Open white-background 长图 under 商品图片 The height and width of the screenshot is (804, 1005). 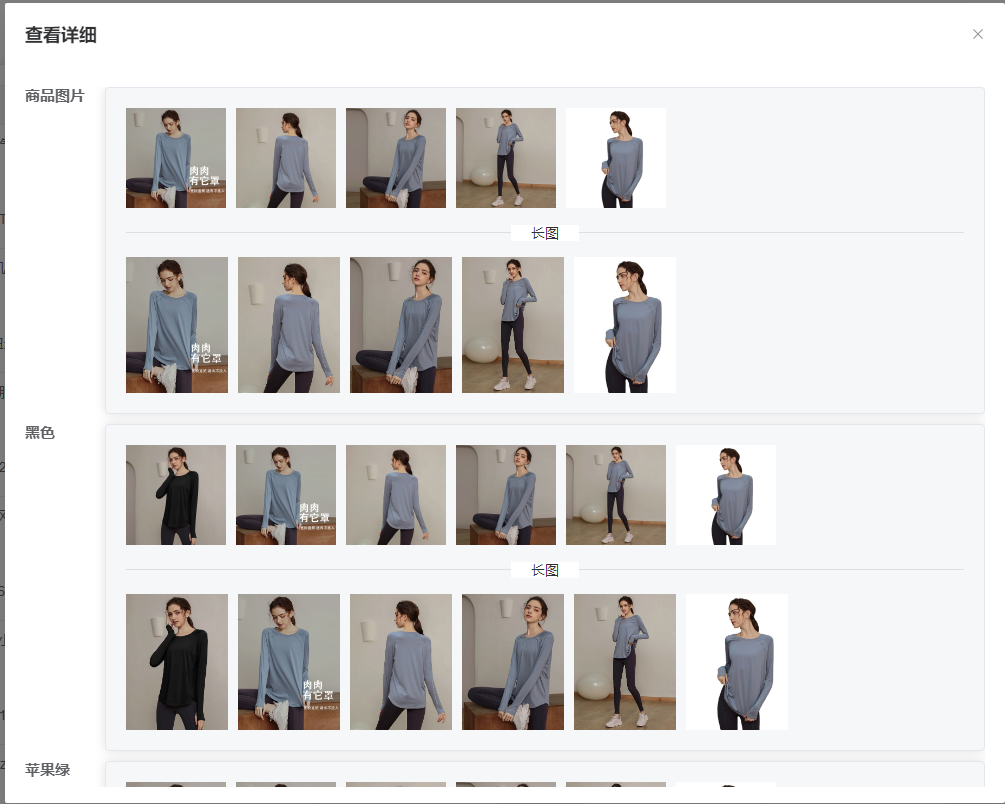click(625, 325)
